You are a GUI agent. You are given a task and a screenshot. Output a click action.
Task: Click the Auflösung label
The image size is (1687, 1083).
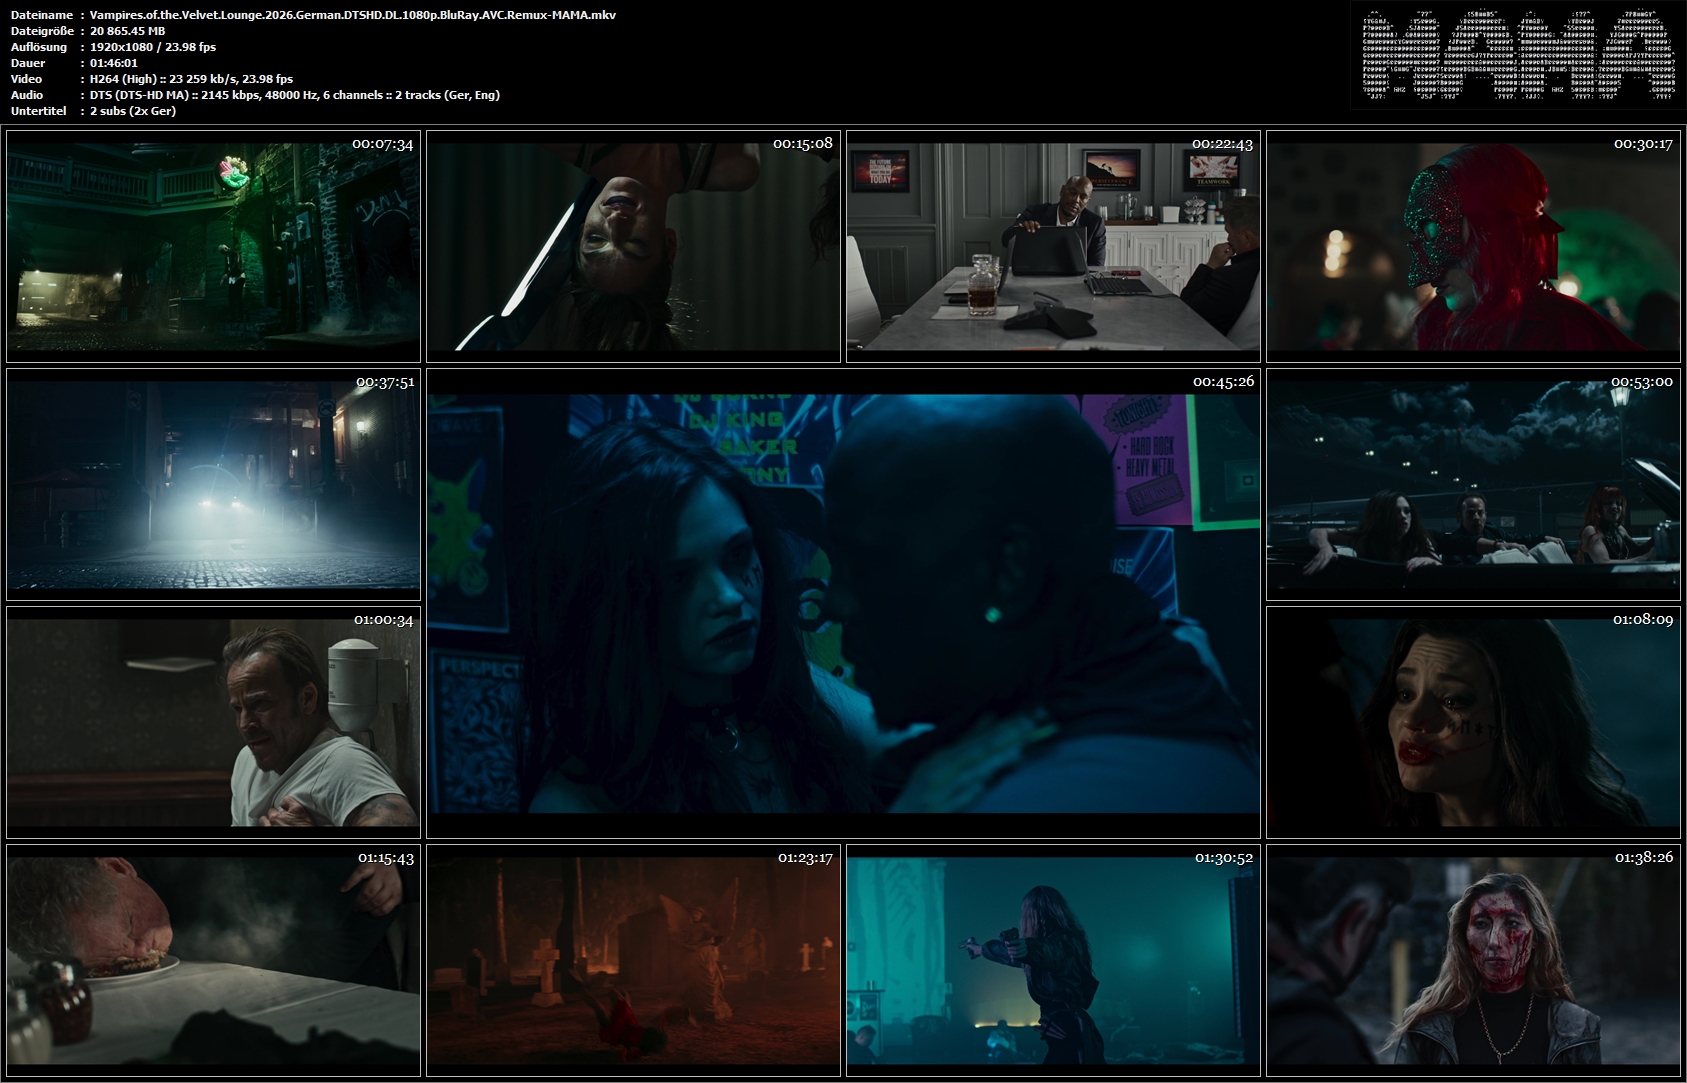(x=39, y=47)
